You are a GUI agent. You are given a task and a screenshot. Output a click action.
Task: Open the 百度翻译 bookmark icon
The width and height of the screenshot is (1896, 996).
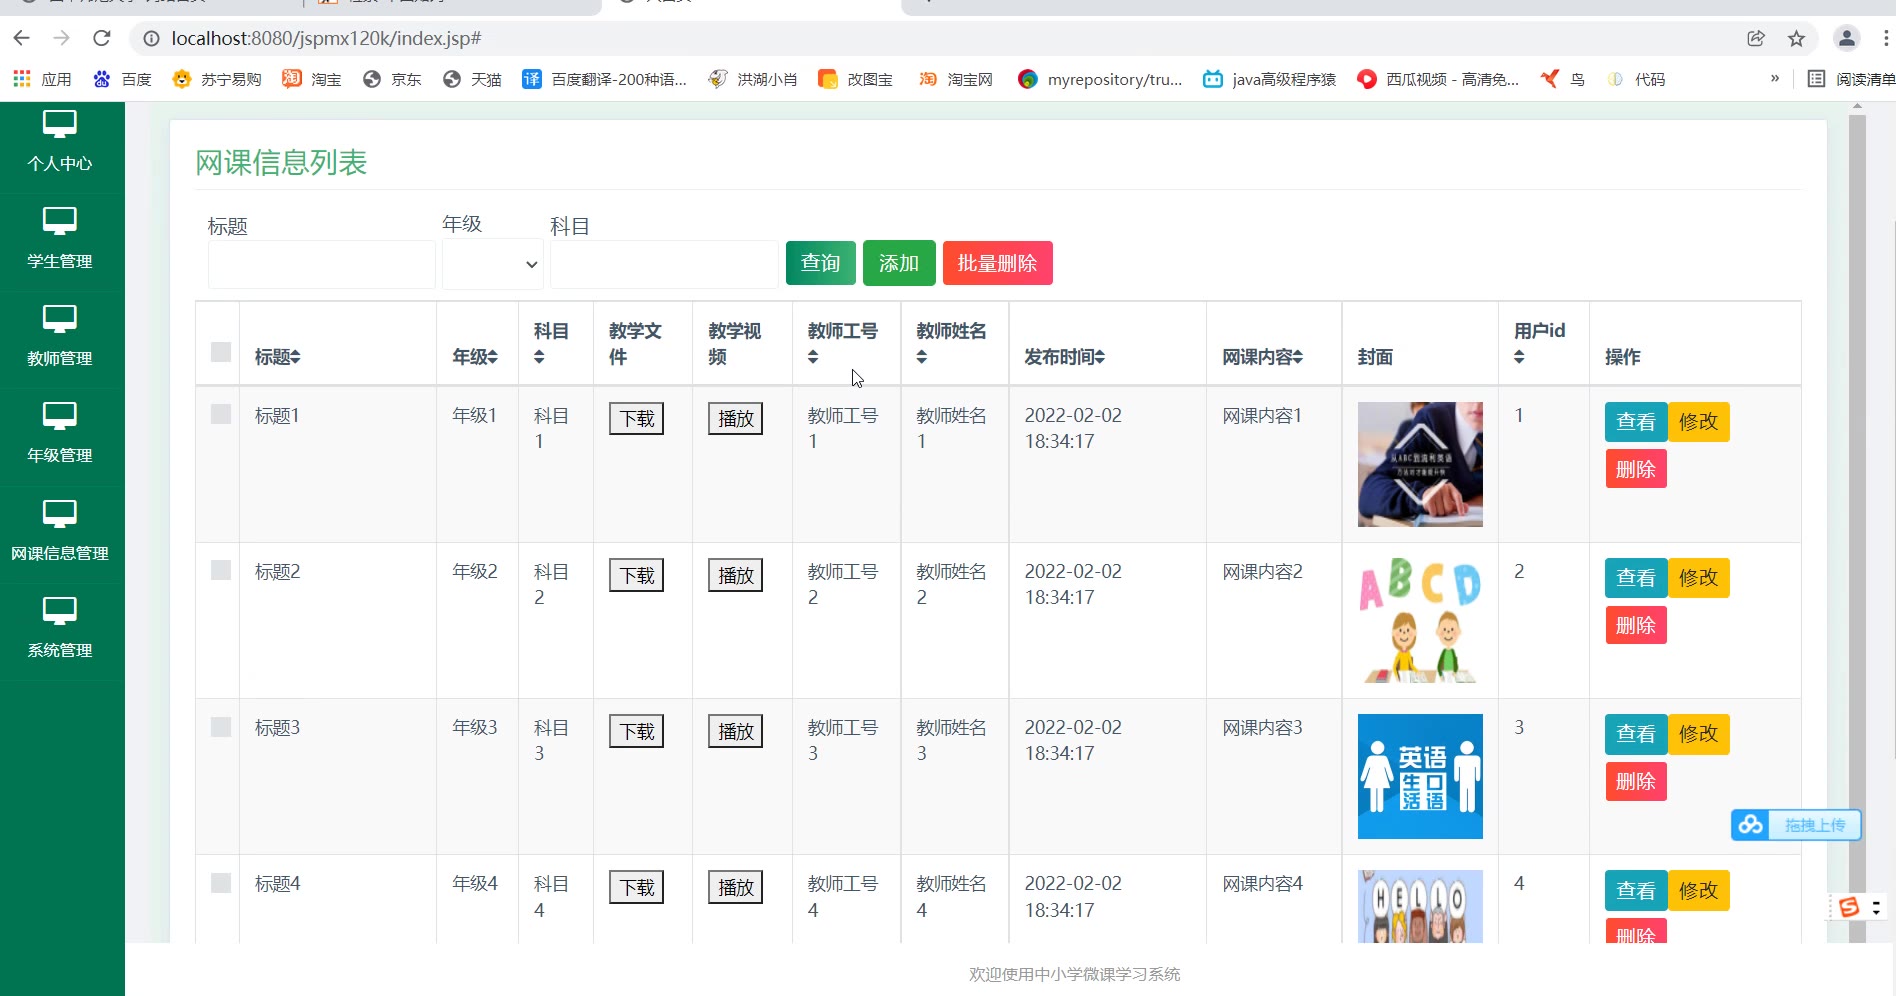pos(532,79)
